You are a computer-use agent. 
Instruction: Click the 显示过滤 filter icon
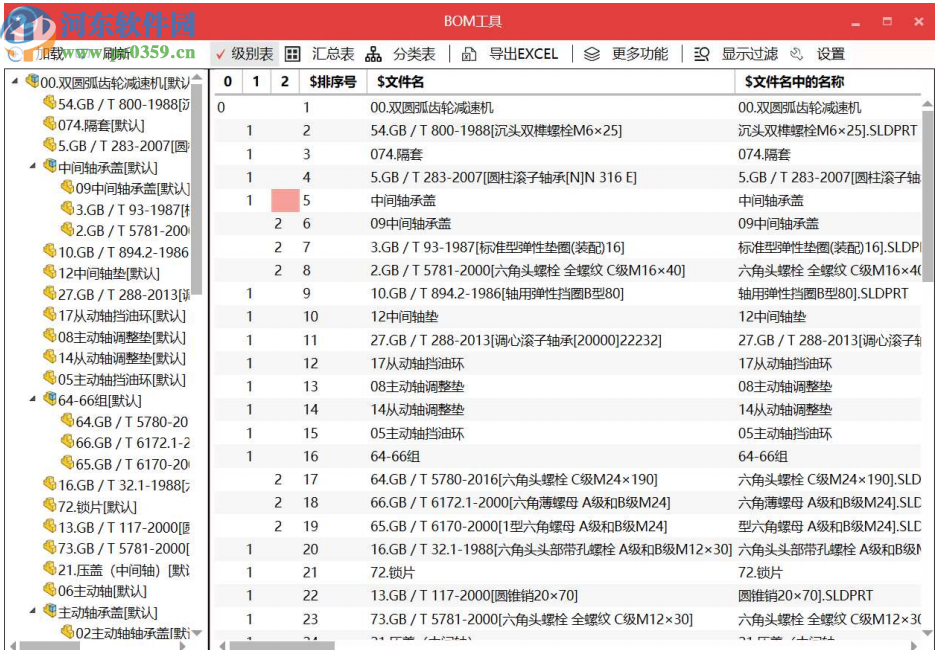(702, 54)
